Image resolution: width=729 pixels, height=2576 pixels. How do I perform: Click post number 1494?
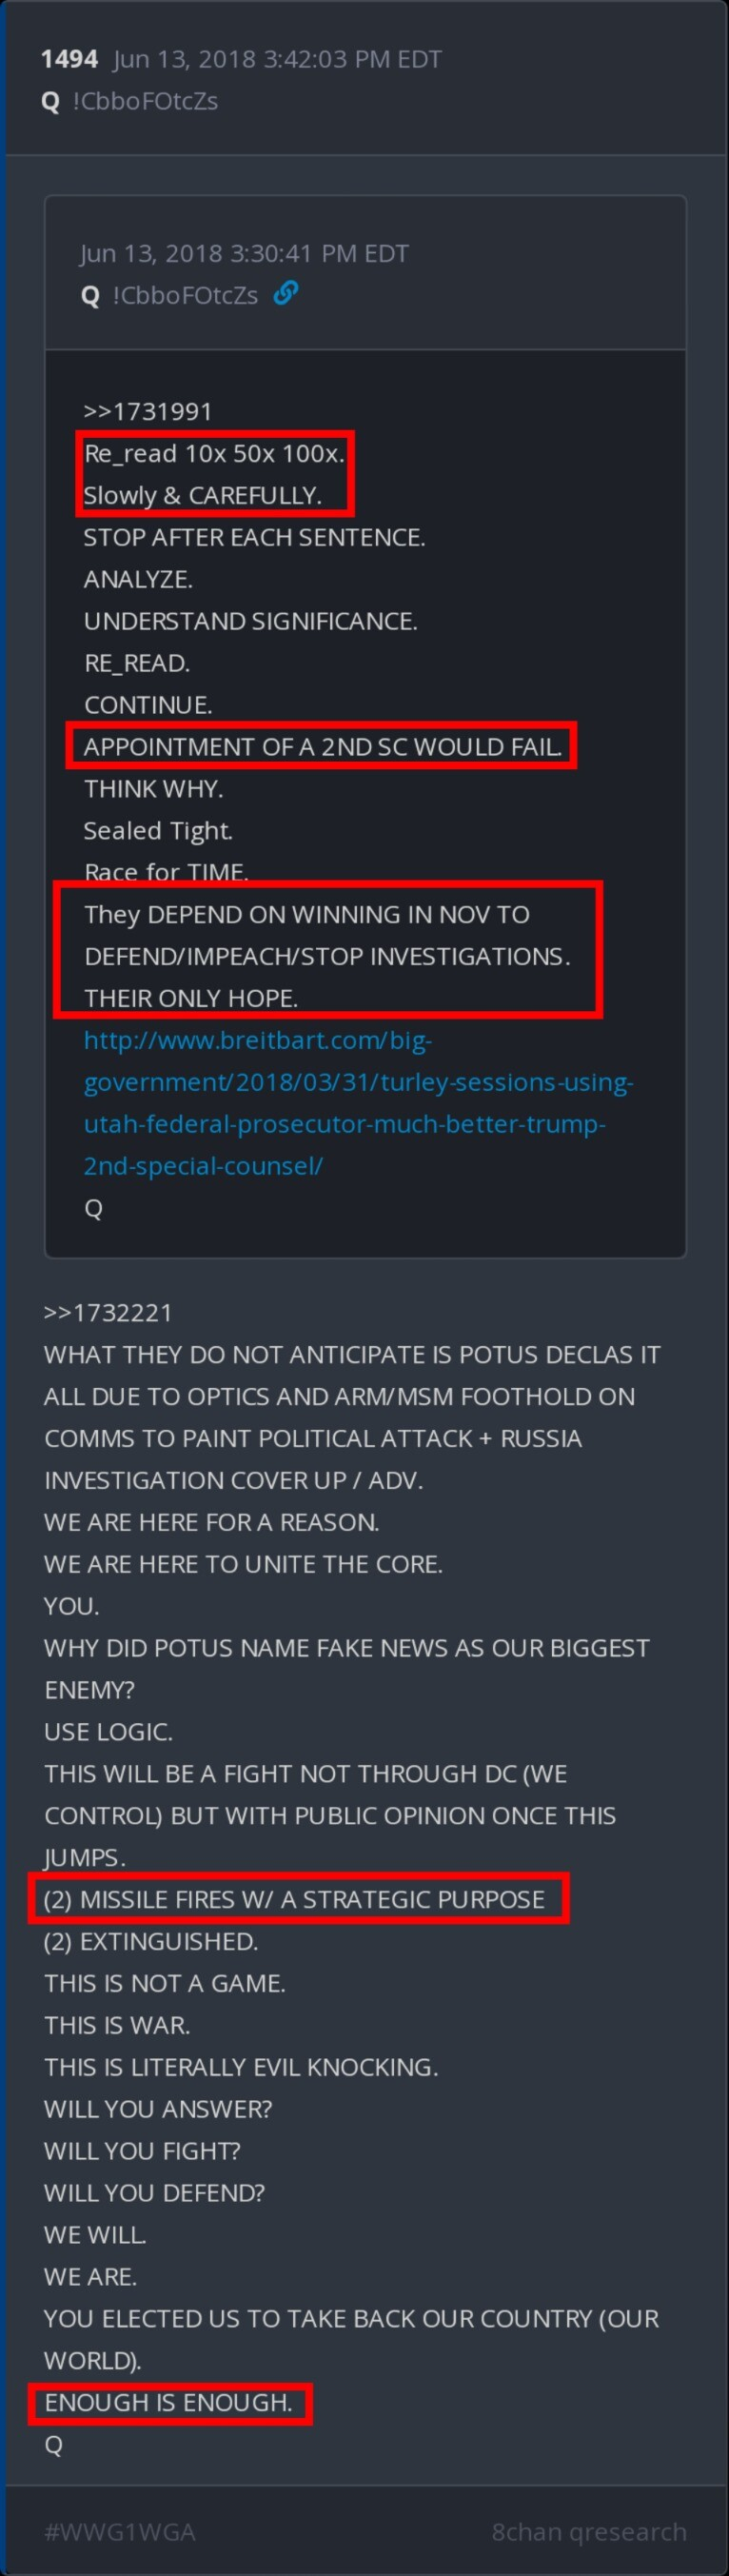pos(69,59)
